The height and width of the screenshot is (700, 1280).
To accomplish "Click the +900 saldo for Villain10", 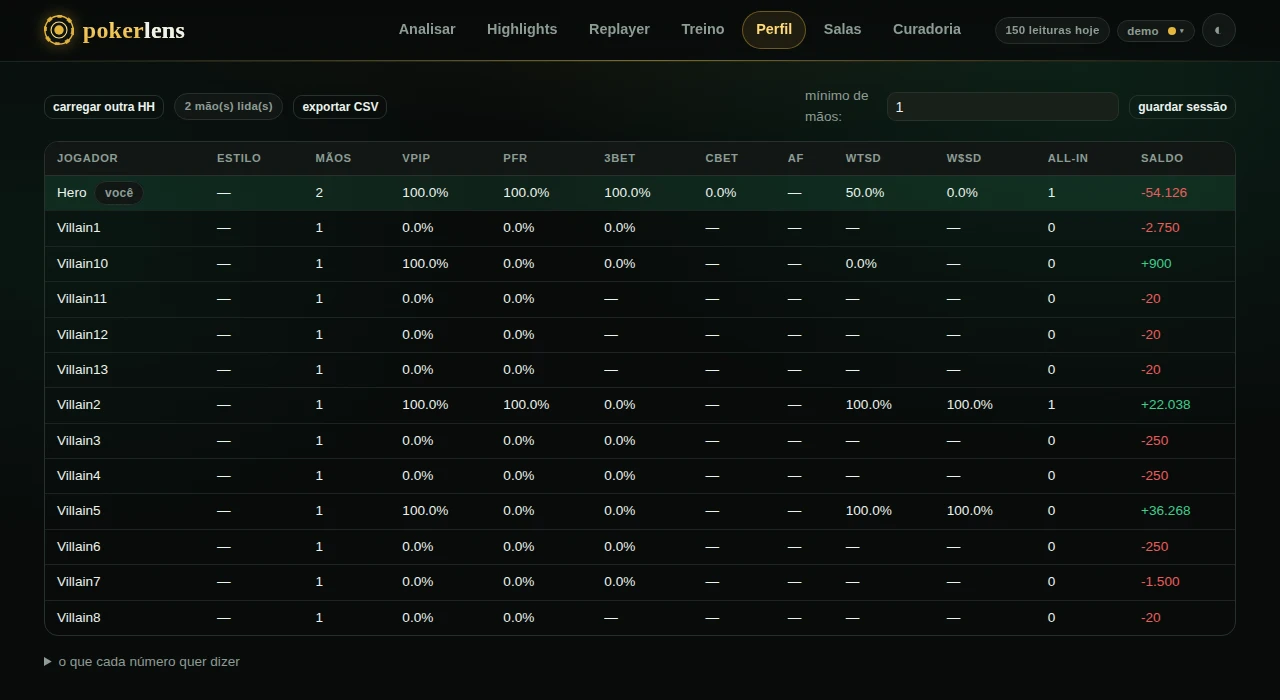I will pos(1156,264).
